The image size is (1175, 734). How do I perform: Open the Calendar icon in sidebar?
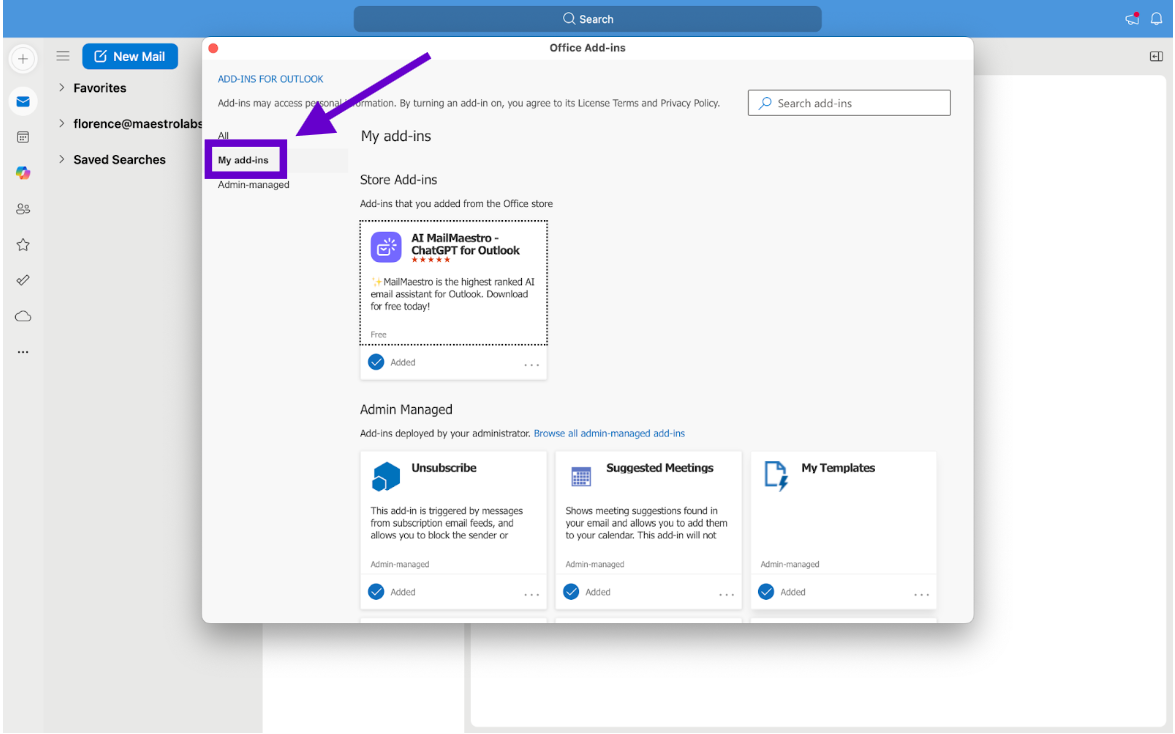pyautogui.click(x=23, y=137)
